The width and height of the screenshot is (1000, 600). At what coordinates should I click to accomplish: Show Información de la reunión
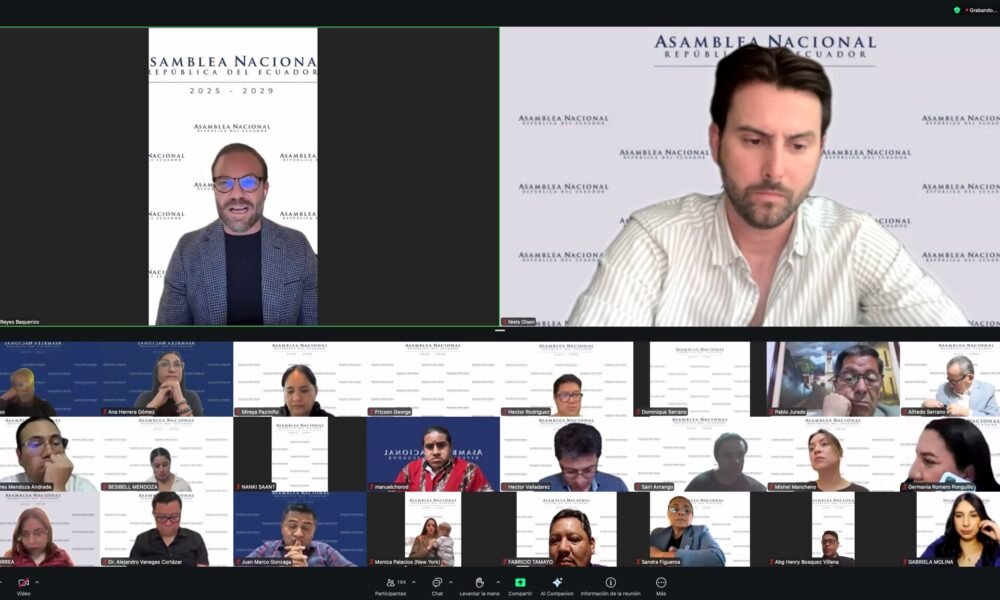tap(610, 583)
